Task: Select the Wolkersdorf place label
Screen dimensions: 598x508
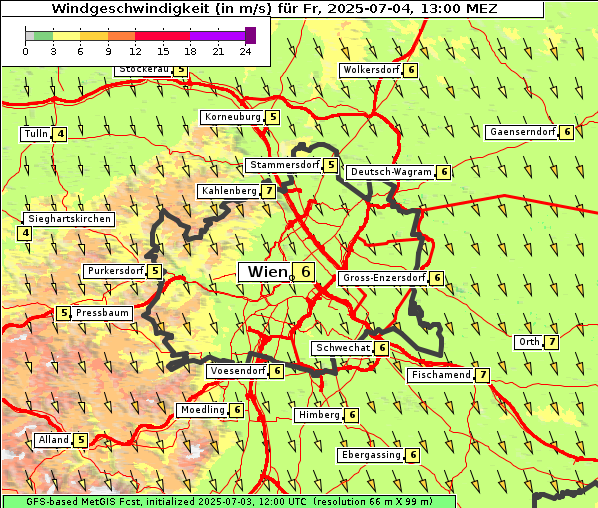Action: click(x=371, y=70)
